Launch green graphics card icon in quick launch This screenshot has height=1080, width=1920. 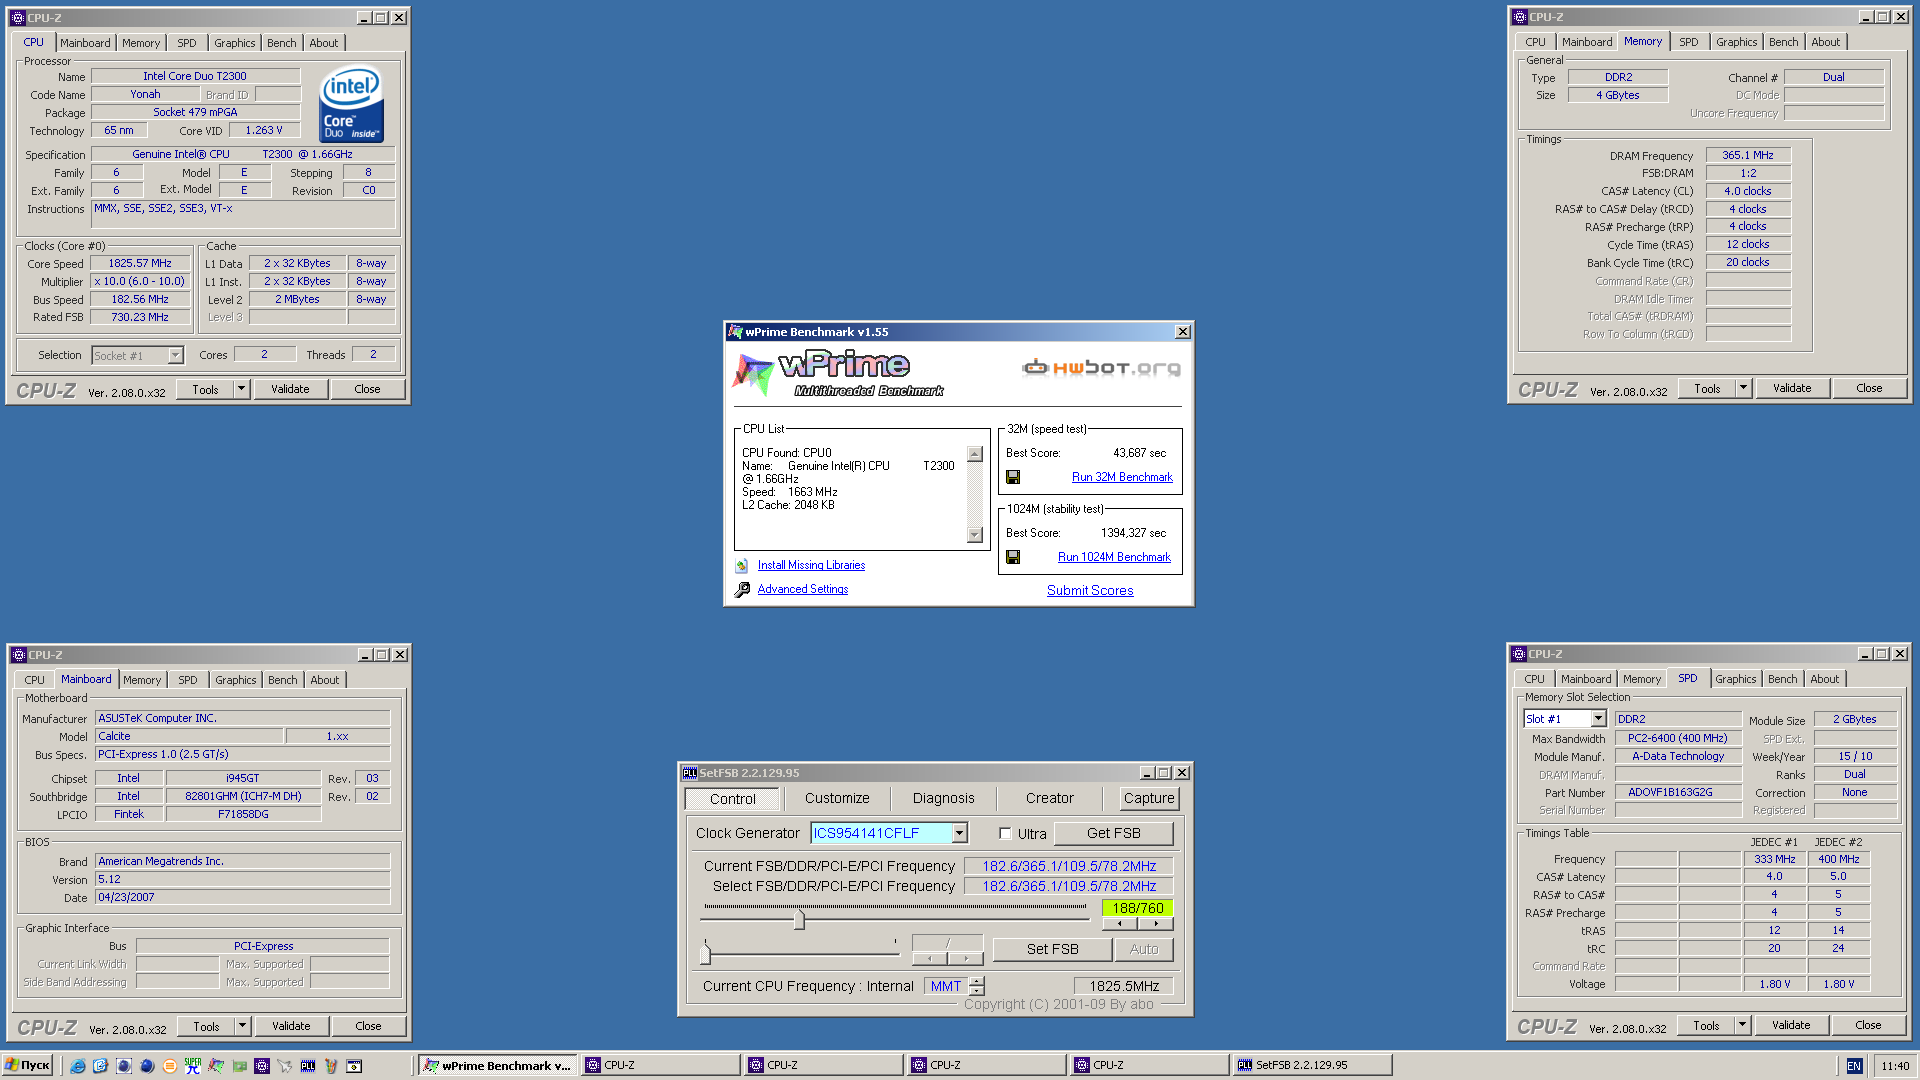pos(239,1066)
